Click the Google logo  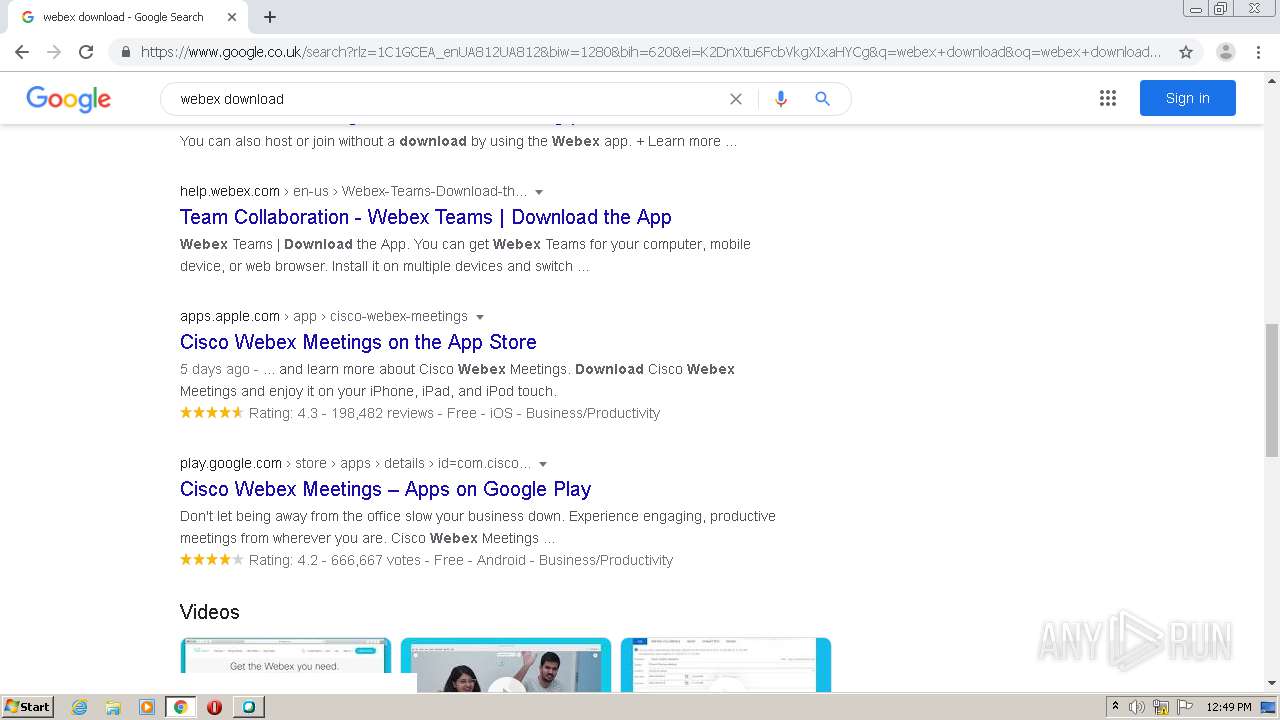coord(69,99)
